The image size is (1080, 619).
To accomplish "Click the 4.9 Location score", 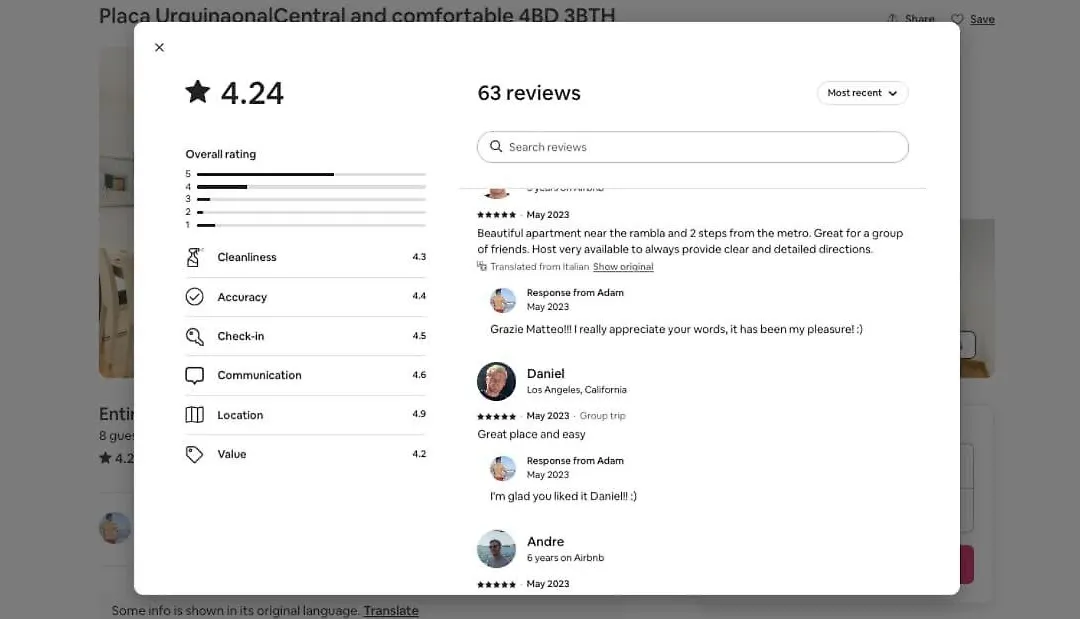I will coord(419,414).
